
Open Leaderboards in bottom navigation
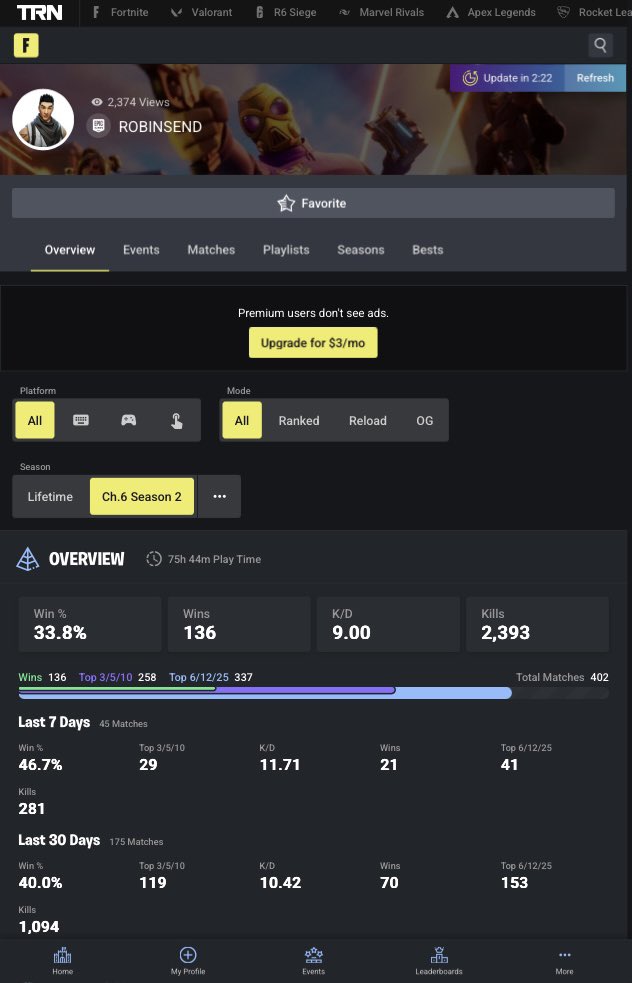coord(439,961)
